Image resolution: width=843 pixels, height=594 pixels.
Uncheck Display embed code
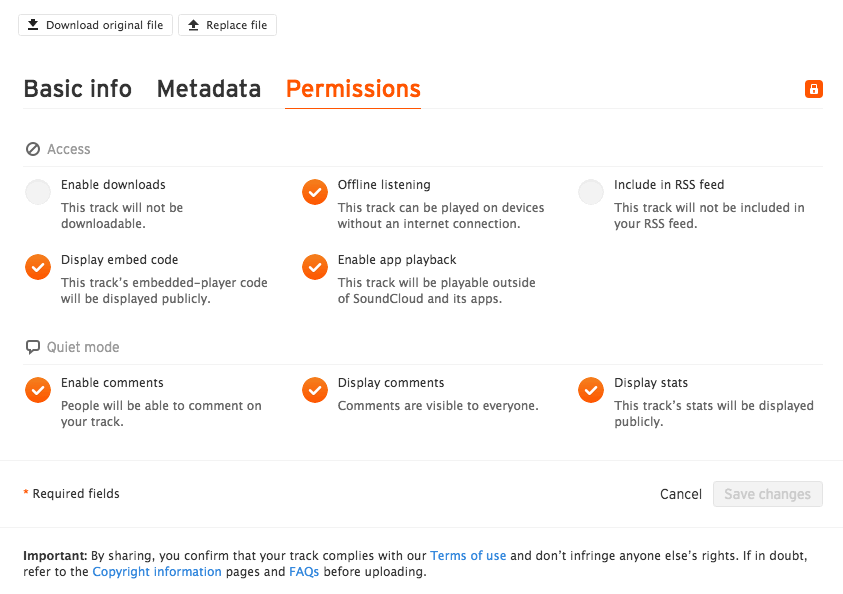click(x=38, y=267)
